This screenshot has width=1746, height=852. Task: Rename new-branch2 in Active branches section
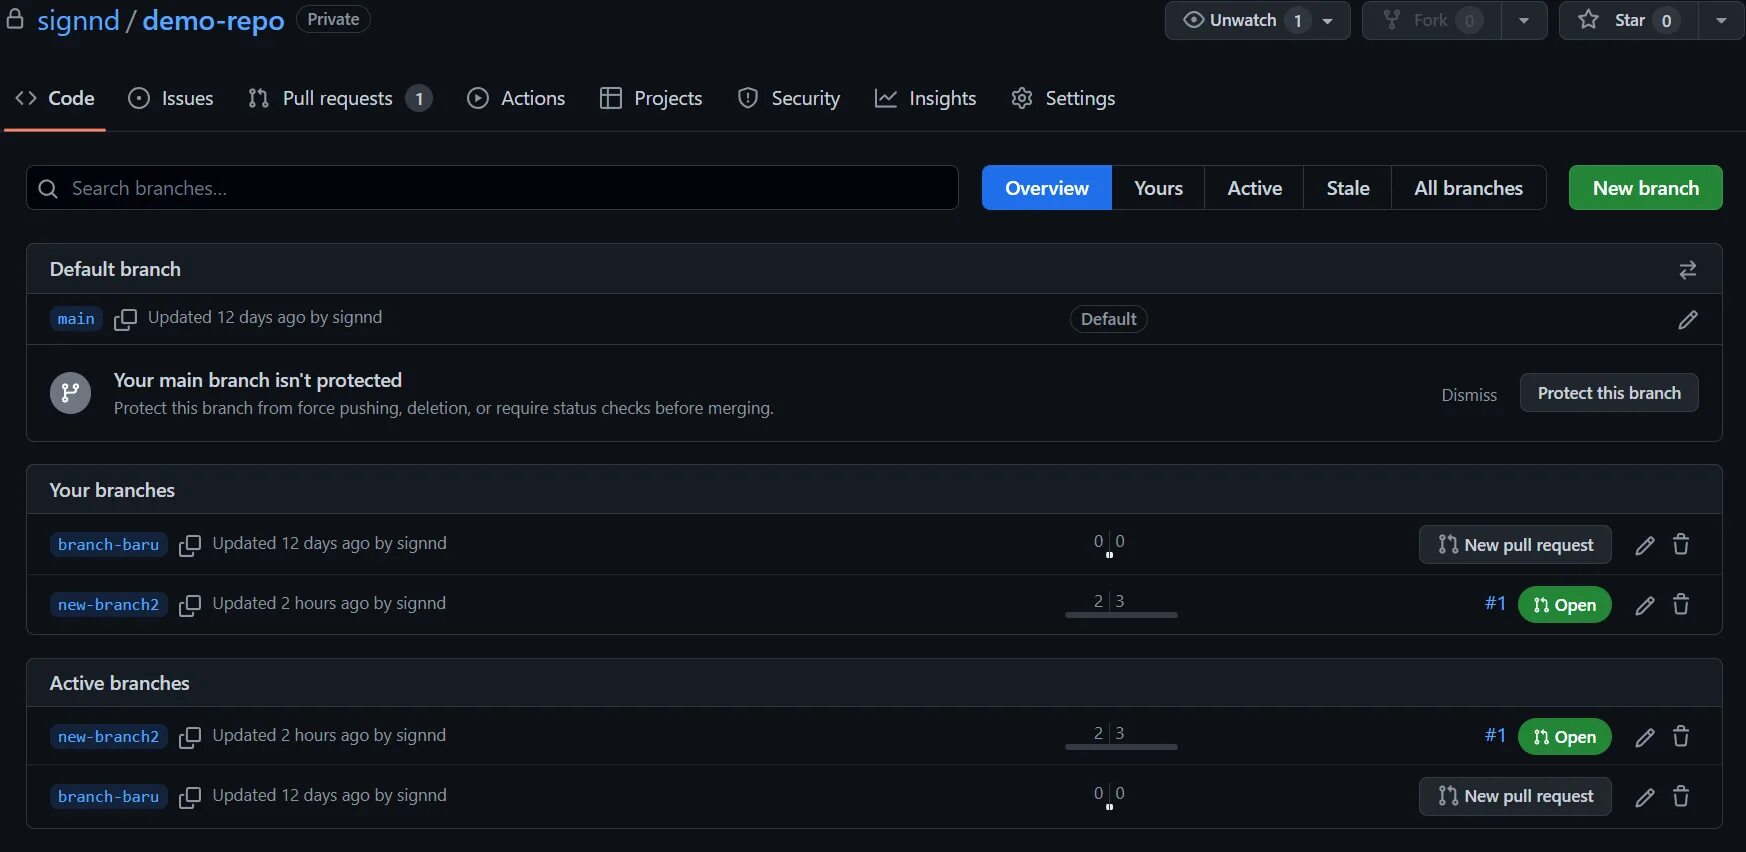pyautogui.click(x=1645, y=737)
